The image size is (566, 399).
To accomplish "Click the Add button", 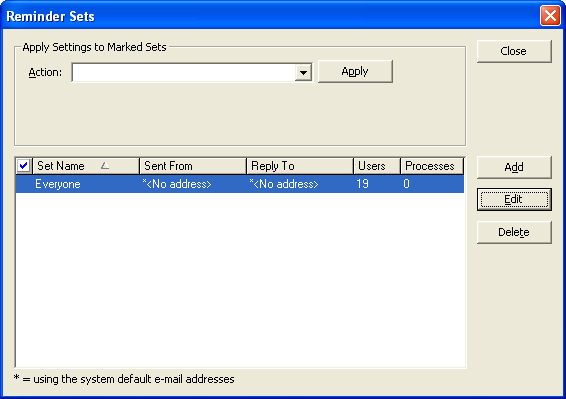I will coord(514,167).
